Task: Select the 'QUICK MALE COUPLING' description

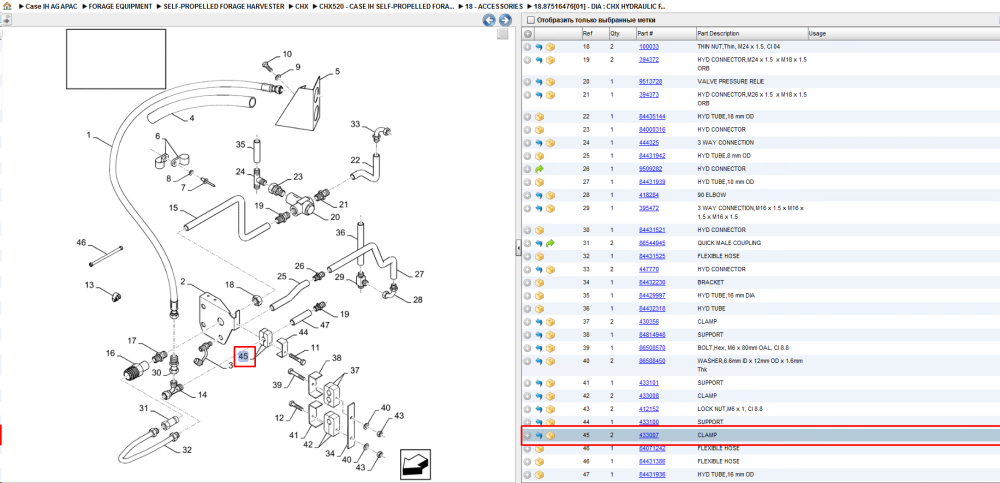Action: tap(729, 243)
